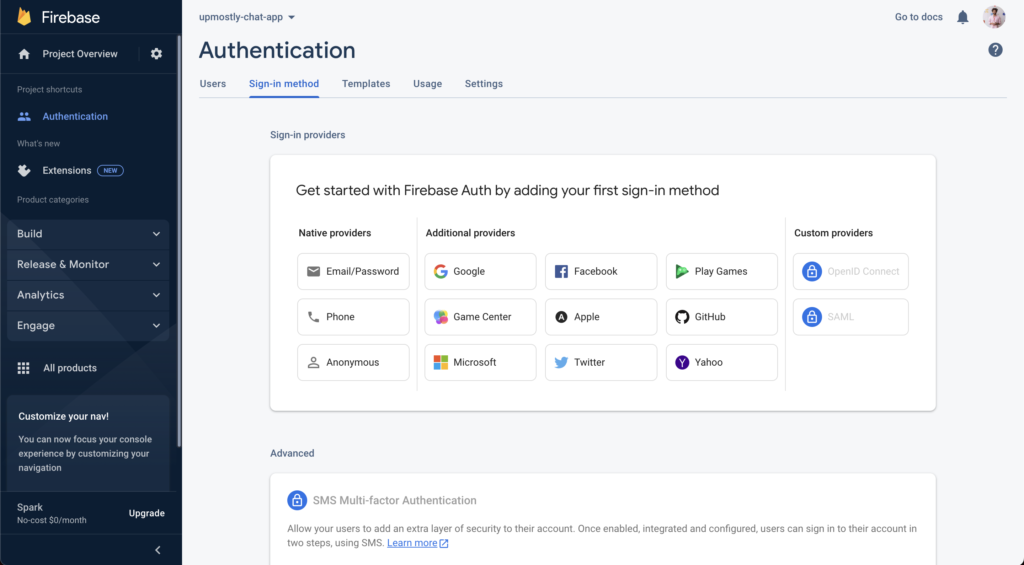This screenshot has width=1024, height=565.
Task: Open the upmostly-chat-app project dropdown
Action: [247, 17]
